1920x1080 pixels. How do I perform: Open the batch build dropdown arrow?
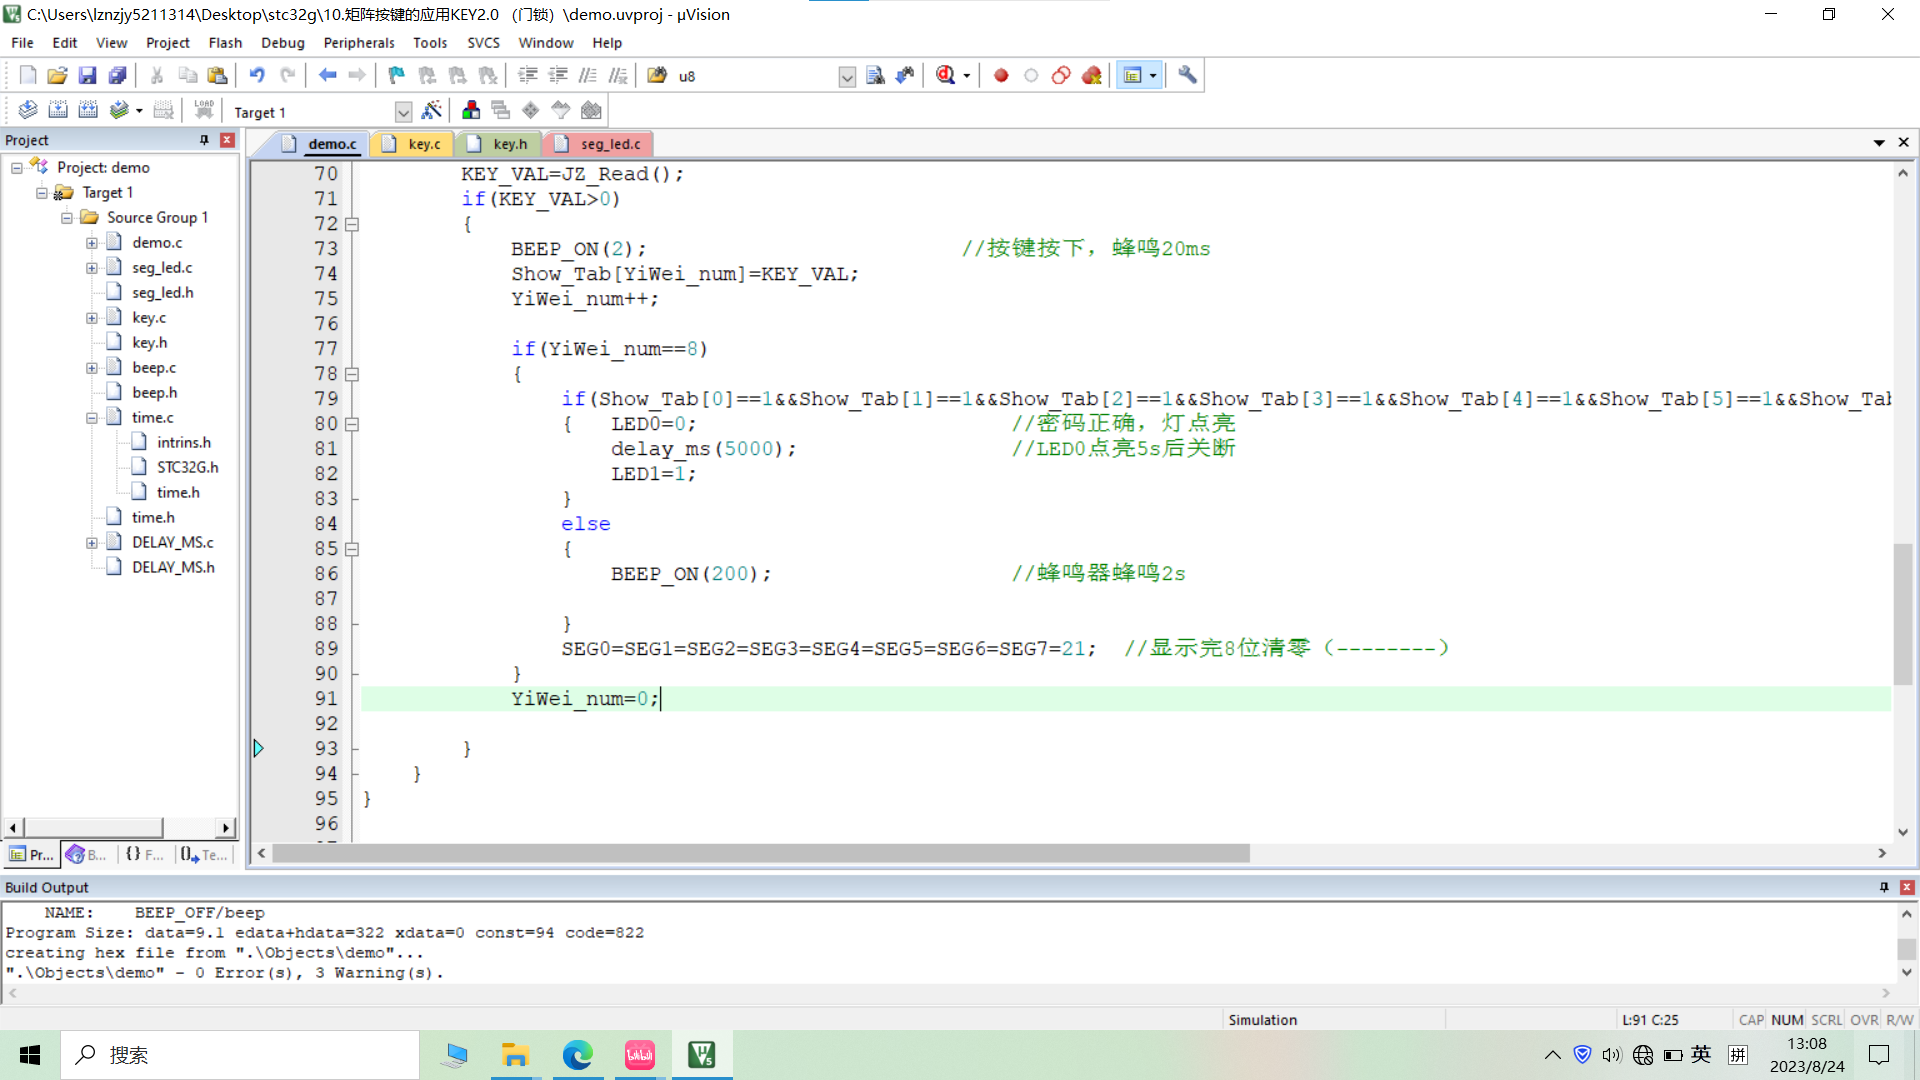(x=139, y=111)
